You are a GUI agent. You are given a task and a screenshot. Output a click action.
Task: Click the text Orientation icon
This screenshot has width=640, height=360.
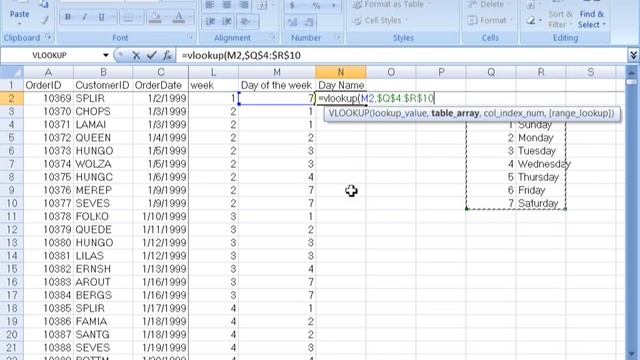245,21
